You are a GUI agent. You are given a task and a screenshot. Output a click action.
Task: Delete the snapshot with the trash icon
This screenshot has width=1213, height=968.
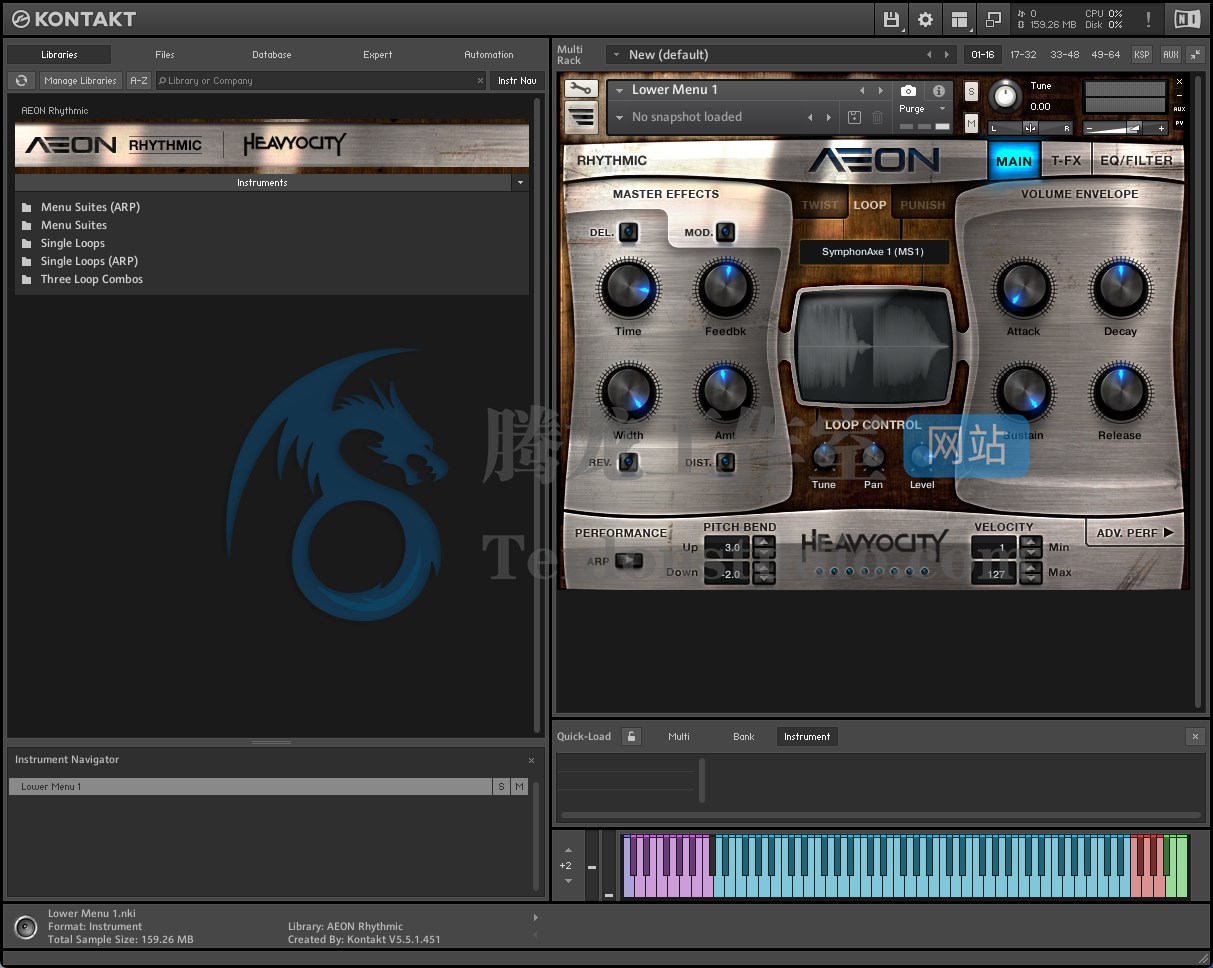(877, 117)
